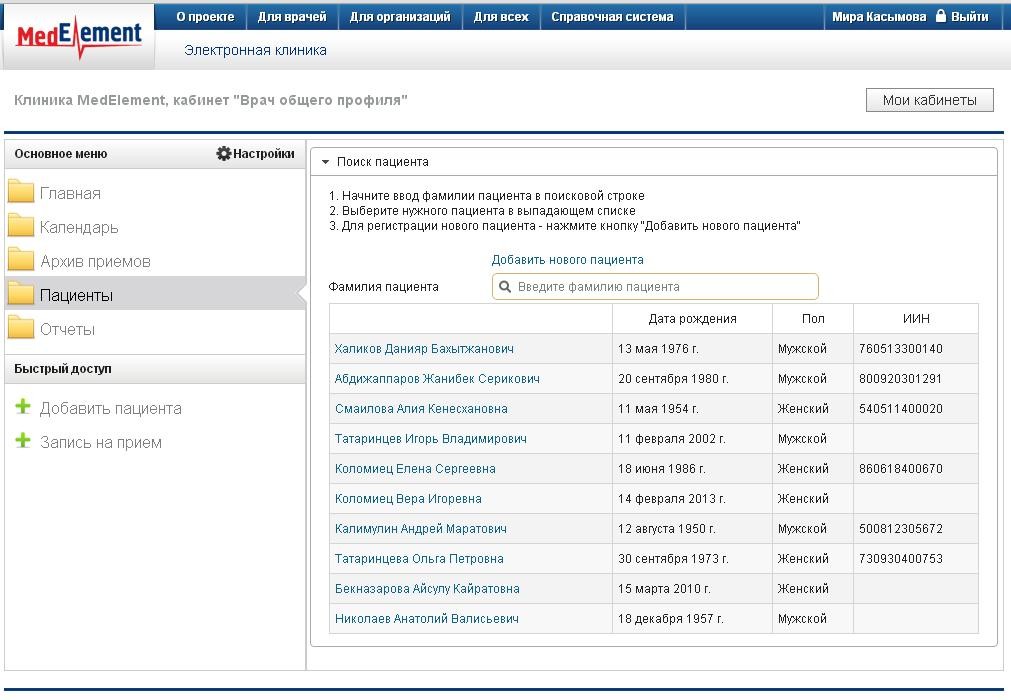Screen dimensions: 1011x700
Task: Open the Для врачей menu
Action: click(x=287, y=17)
